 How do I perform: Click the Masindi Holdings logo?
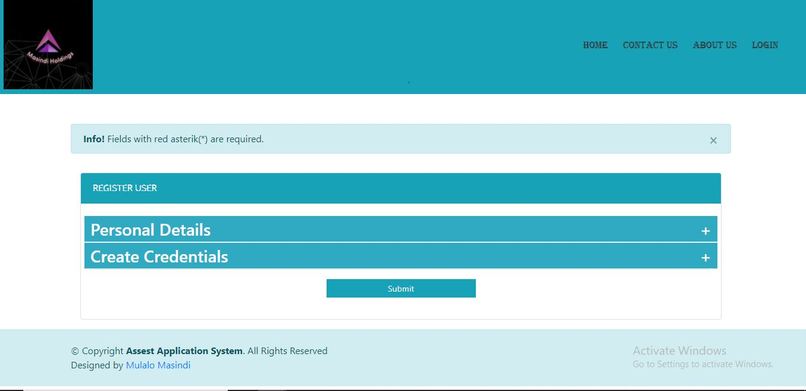tap(48, 45)
